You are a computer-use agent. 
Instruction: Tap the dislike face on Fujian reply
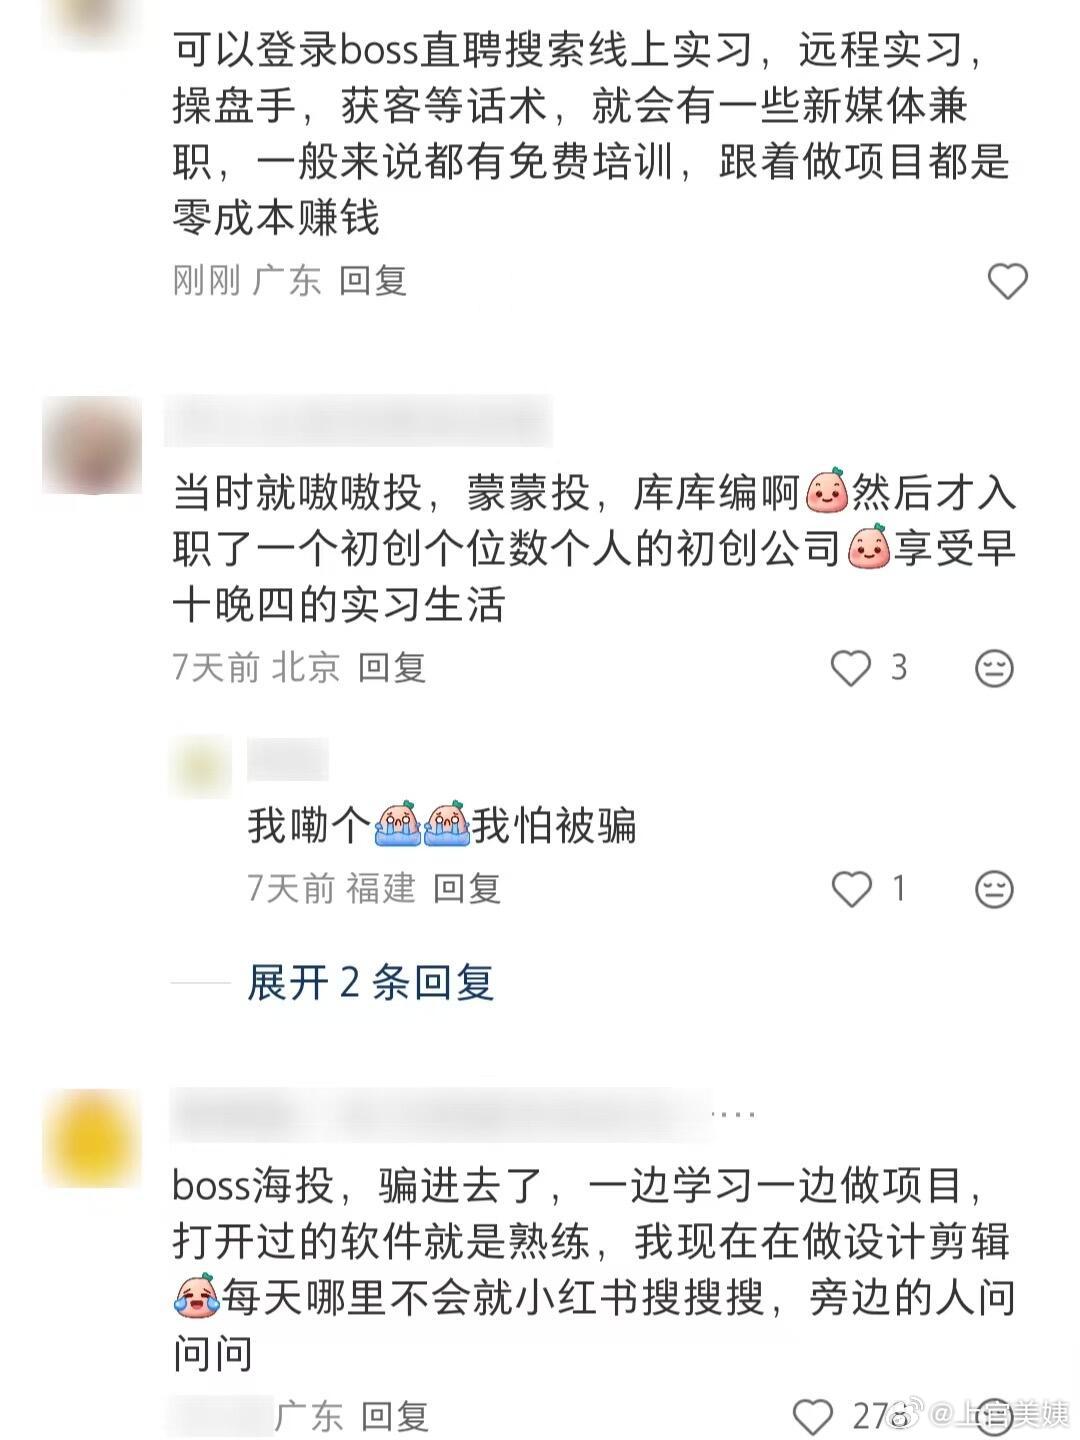coord(994,889)
